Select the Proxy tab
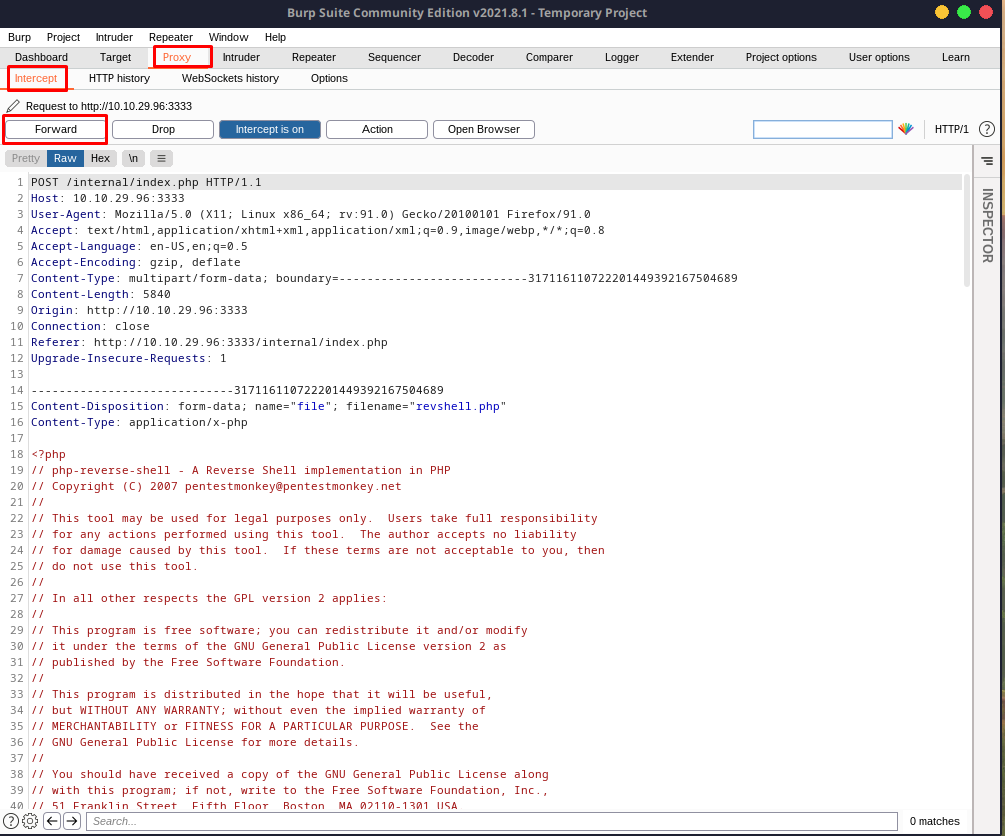Screen dimensions: 1005x836 click(177, 57)
